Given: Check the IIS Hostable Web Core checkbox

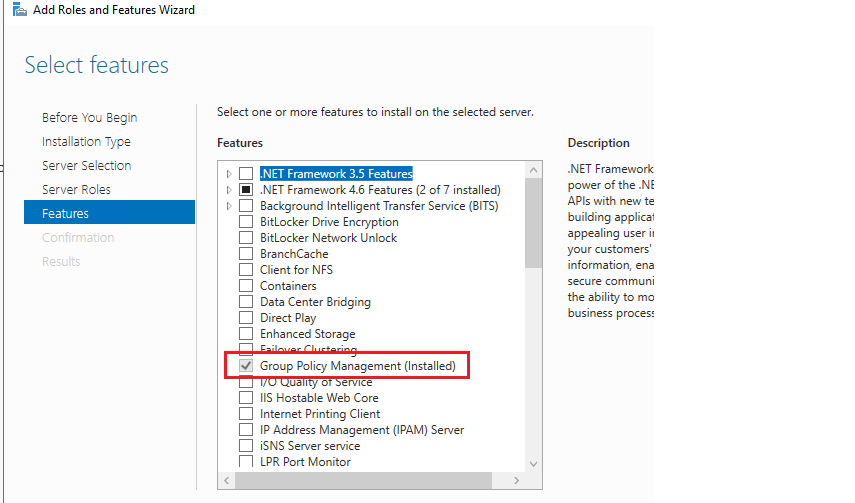Looking at the screenshot, I should (246, 398).
